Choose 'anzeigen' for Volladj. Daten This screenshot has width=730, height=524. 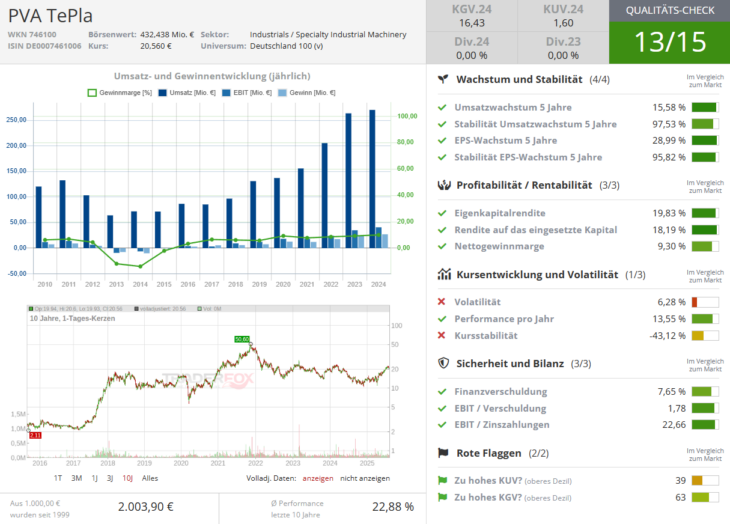[x=318, y=478]
